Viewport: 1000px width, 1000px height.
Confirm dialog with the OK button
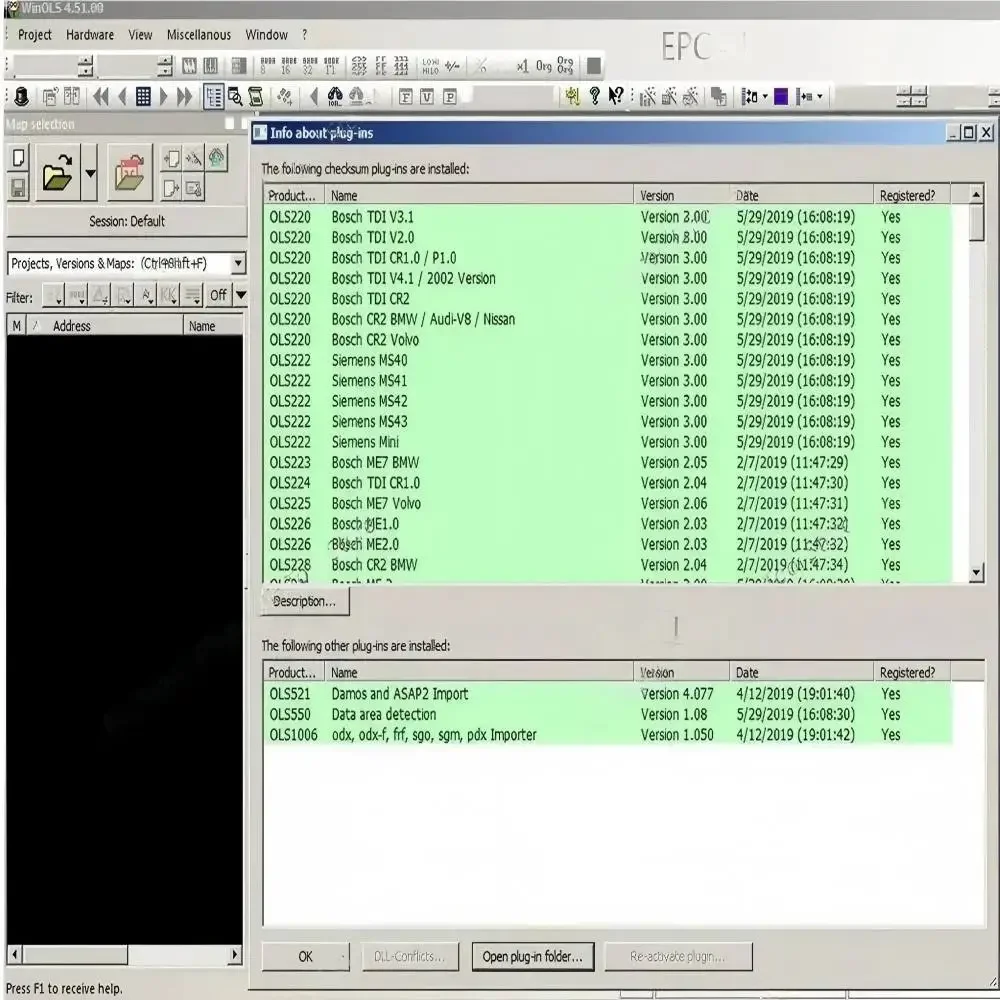click(x=305, y=957)
